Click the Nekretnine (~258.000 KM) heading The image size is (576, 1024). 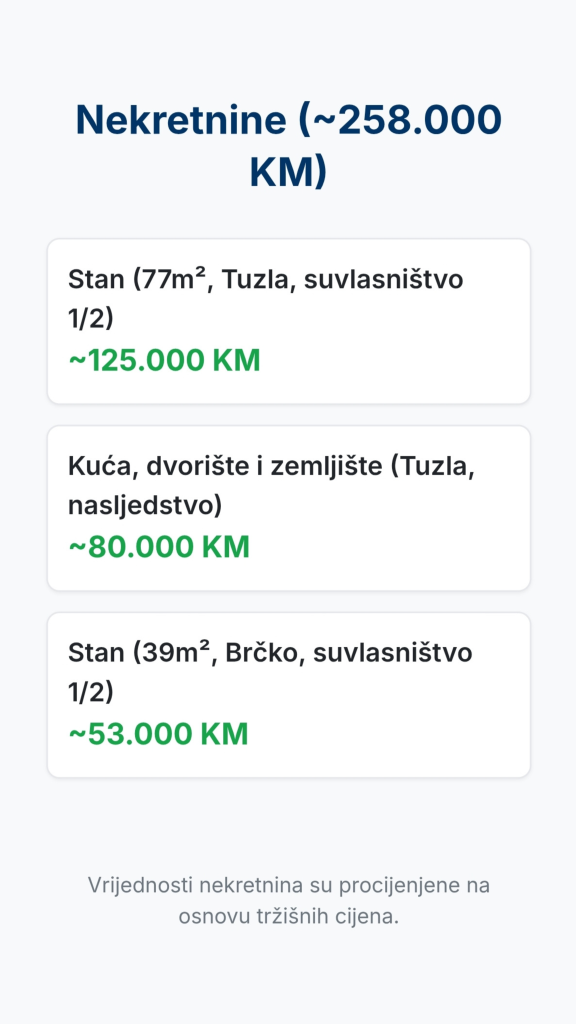point(288,146)
